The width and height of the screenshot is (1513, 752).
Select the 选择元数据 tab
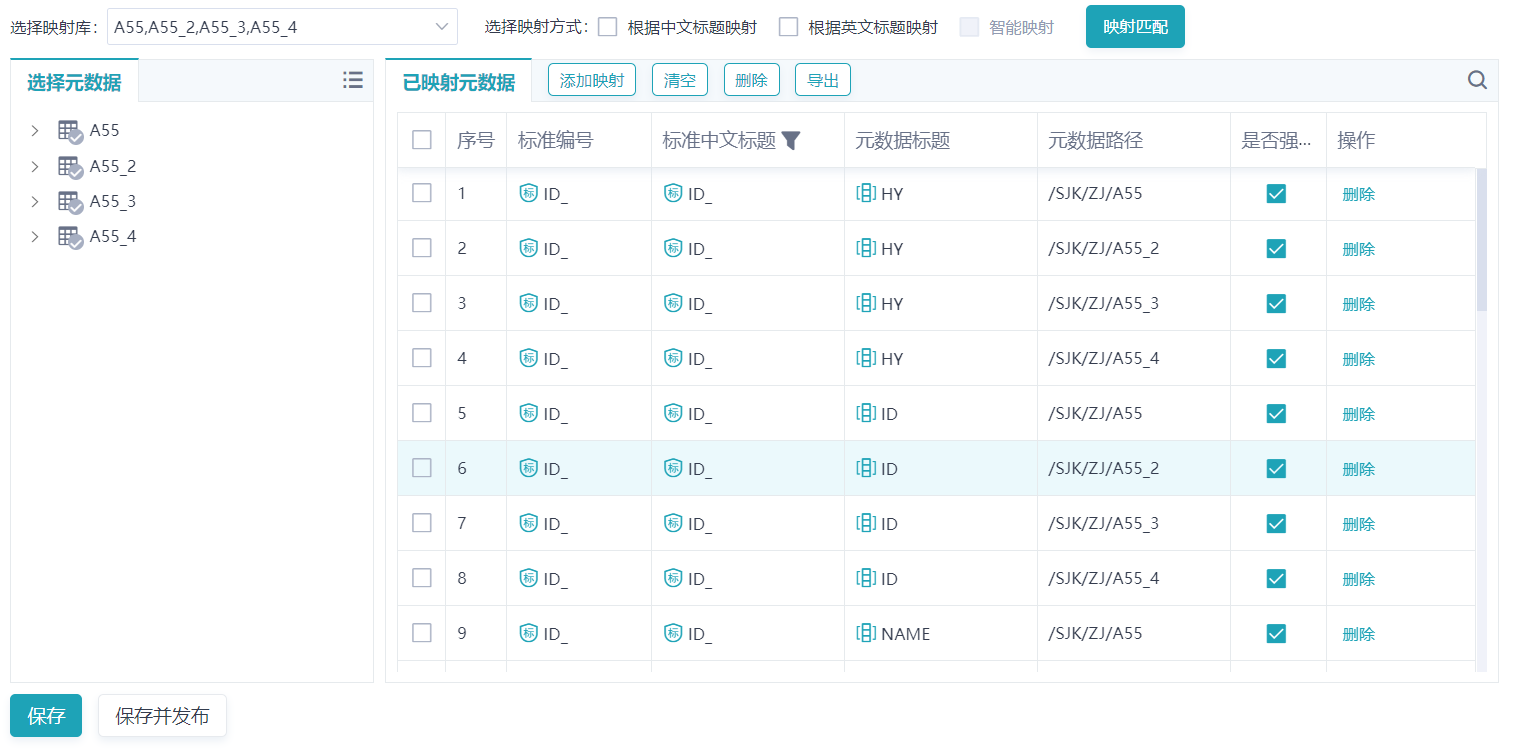pos(74,83)
